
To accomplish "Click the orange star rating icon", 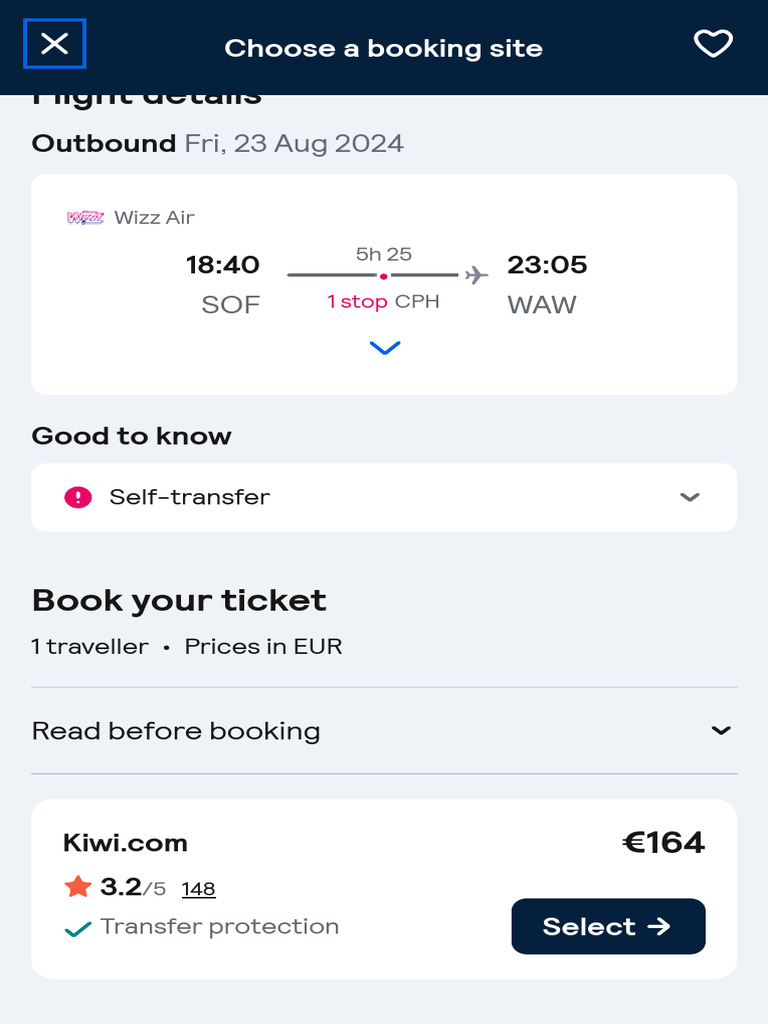I will (x=78, y=886).
